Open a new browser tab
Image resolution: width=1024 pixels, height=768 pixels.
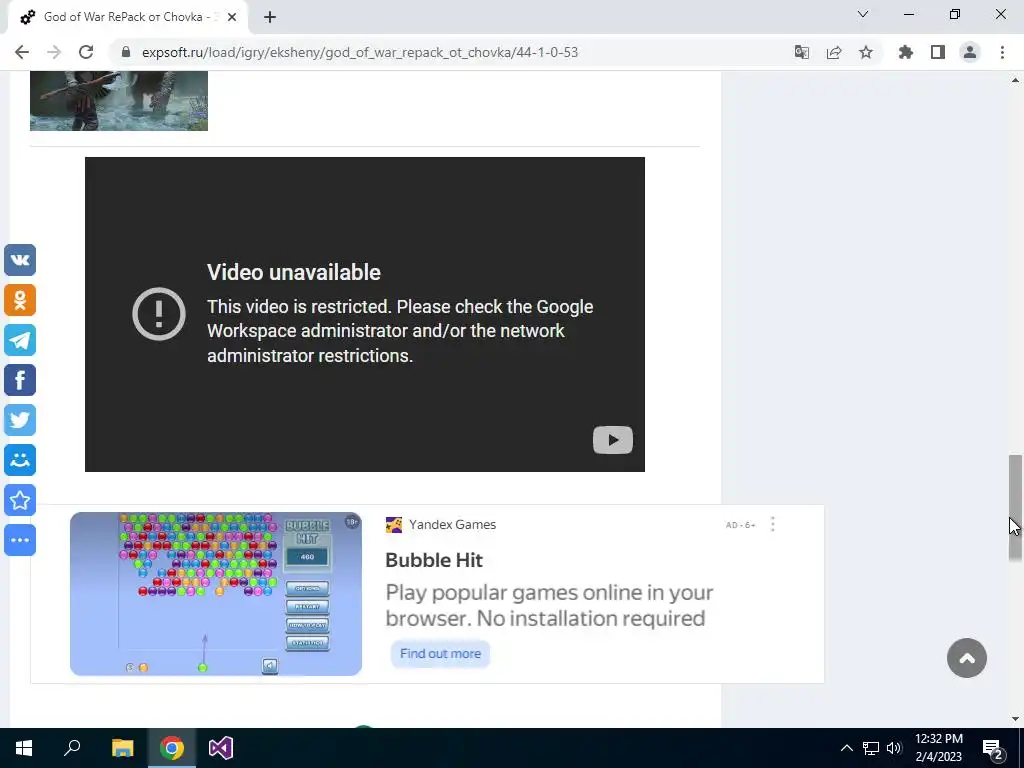tap(270, 17)
